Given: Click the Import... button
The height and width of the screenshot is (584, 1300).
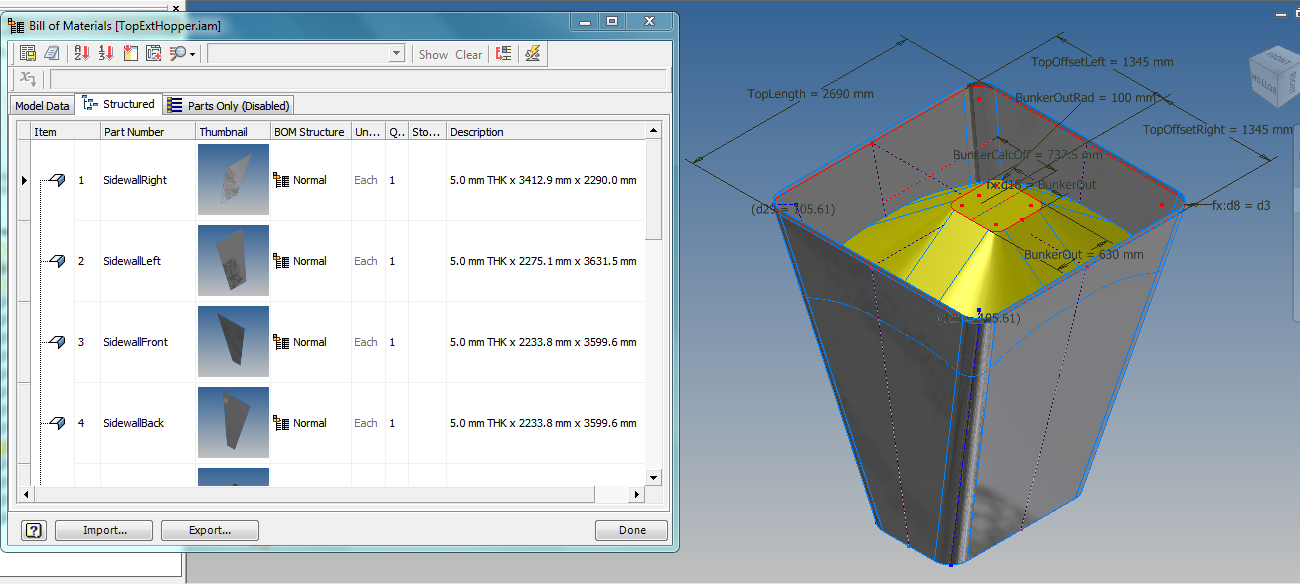Looking at the screenshot, I should 104,530.
